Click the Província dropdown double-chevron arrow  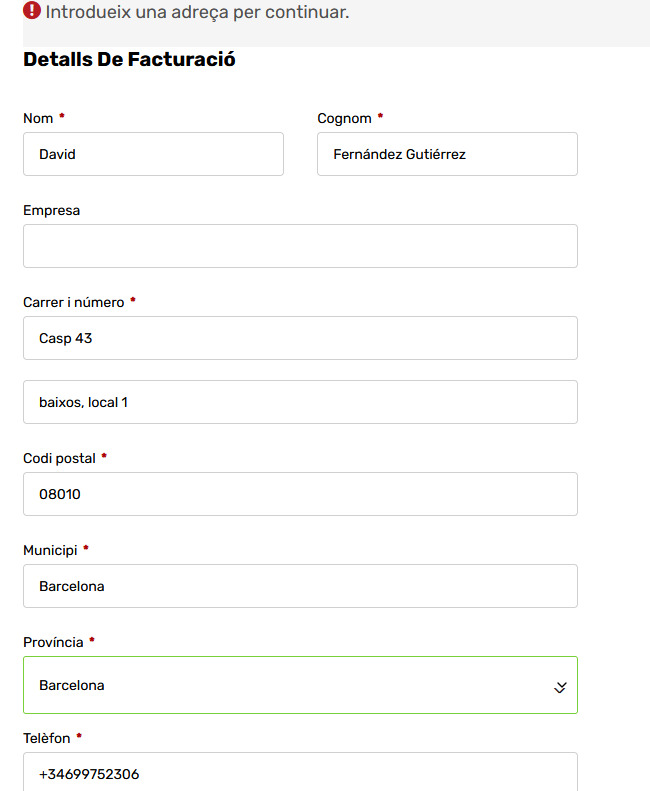pyautogui.click(x=560, y=687)
